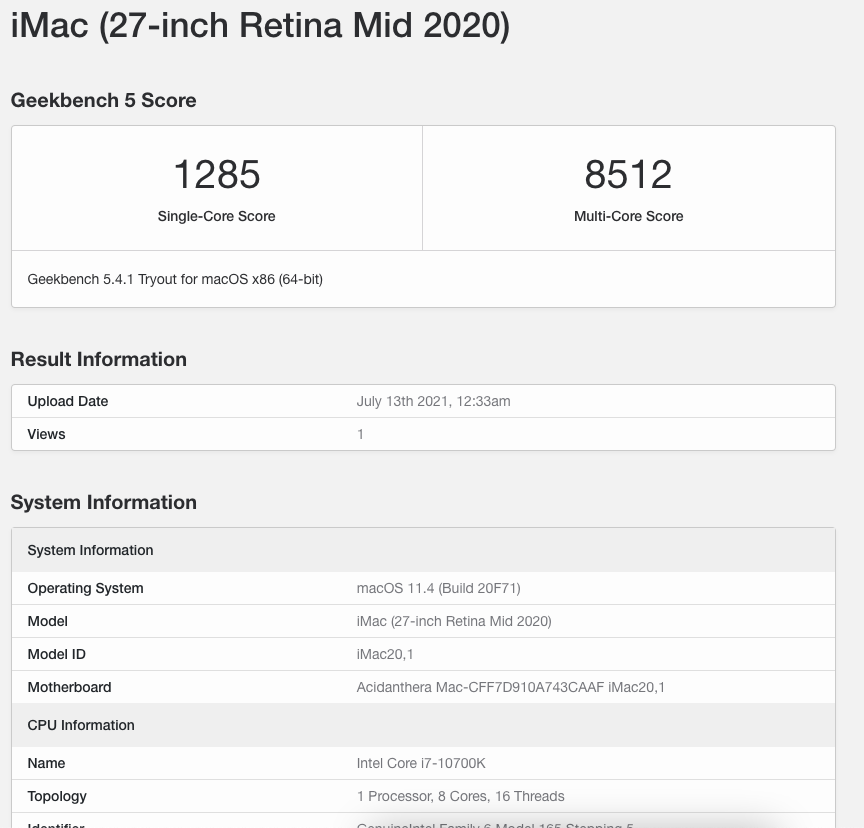This screenshot has width=864, height=828.
Task: Click the single-core score value 1285
Action: point(217,174)
